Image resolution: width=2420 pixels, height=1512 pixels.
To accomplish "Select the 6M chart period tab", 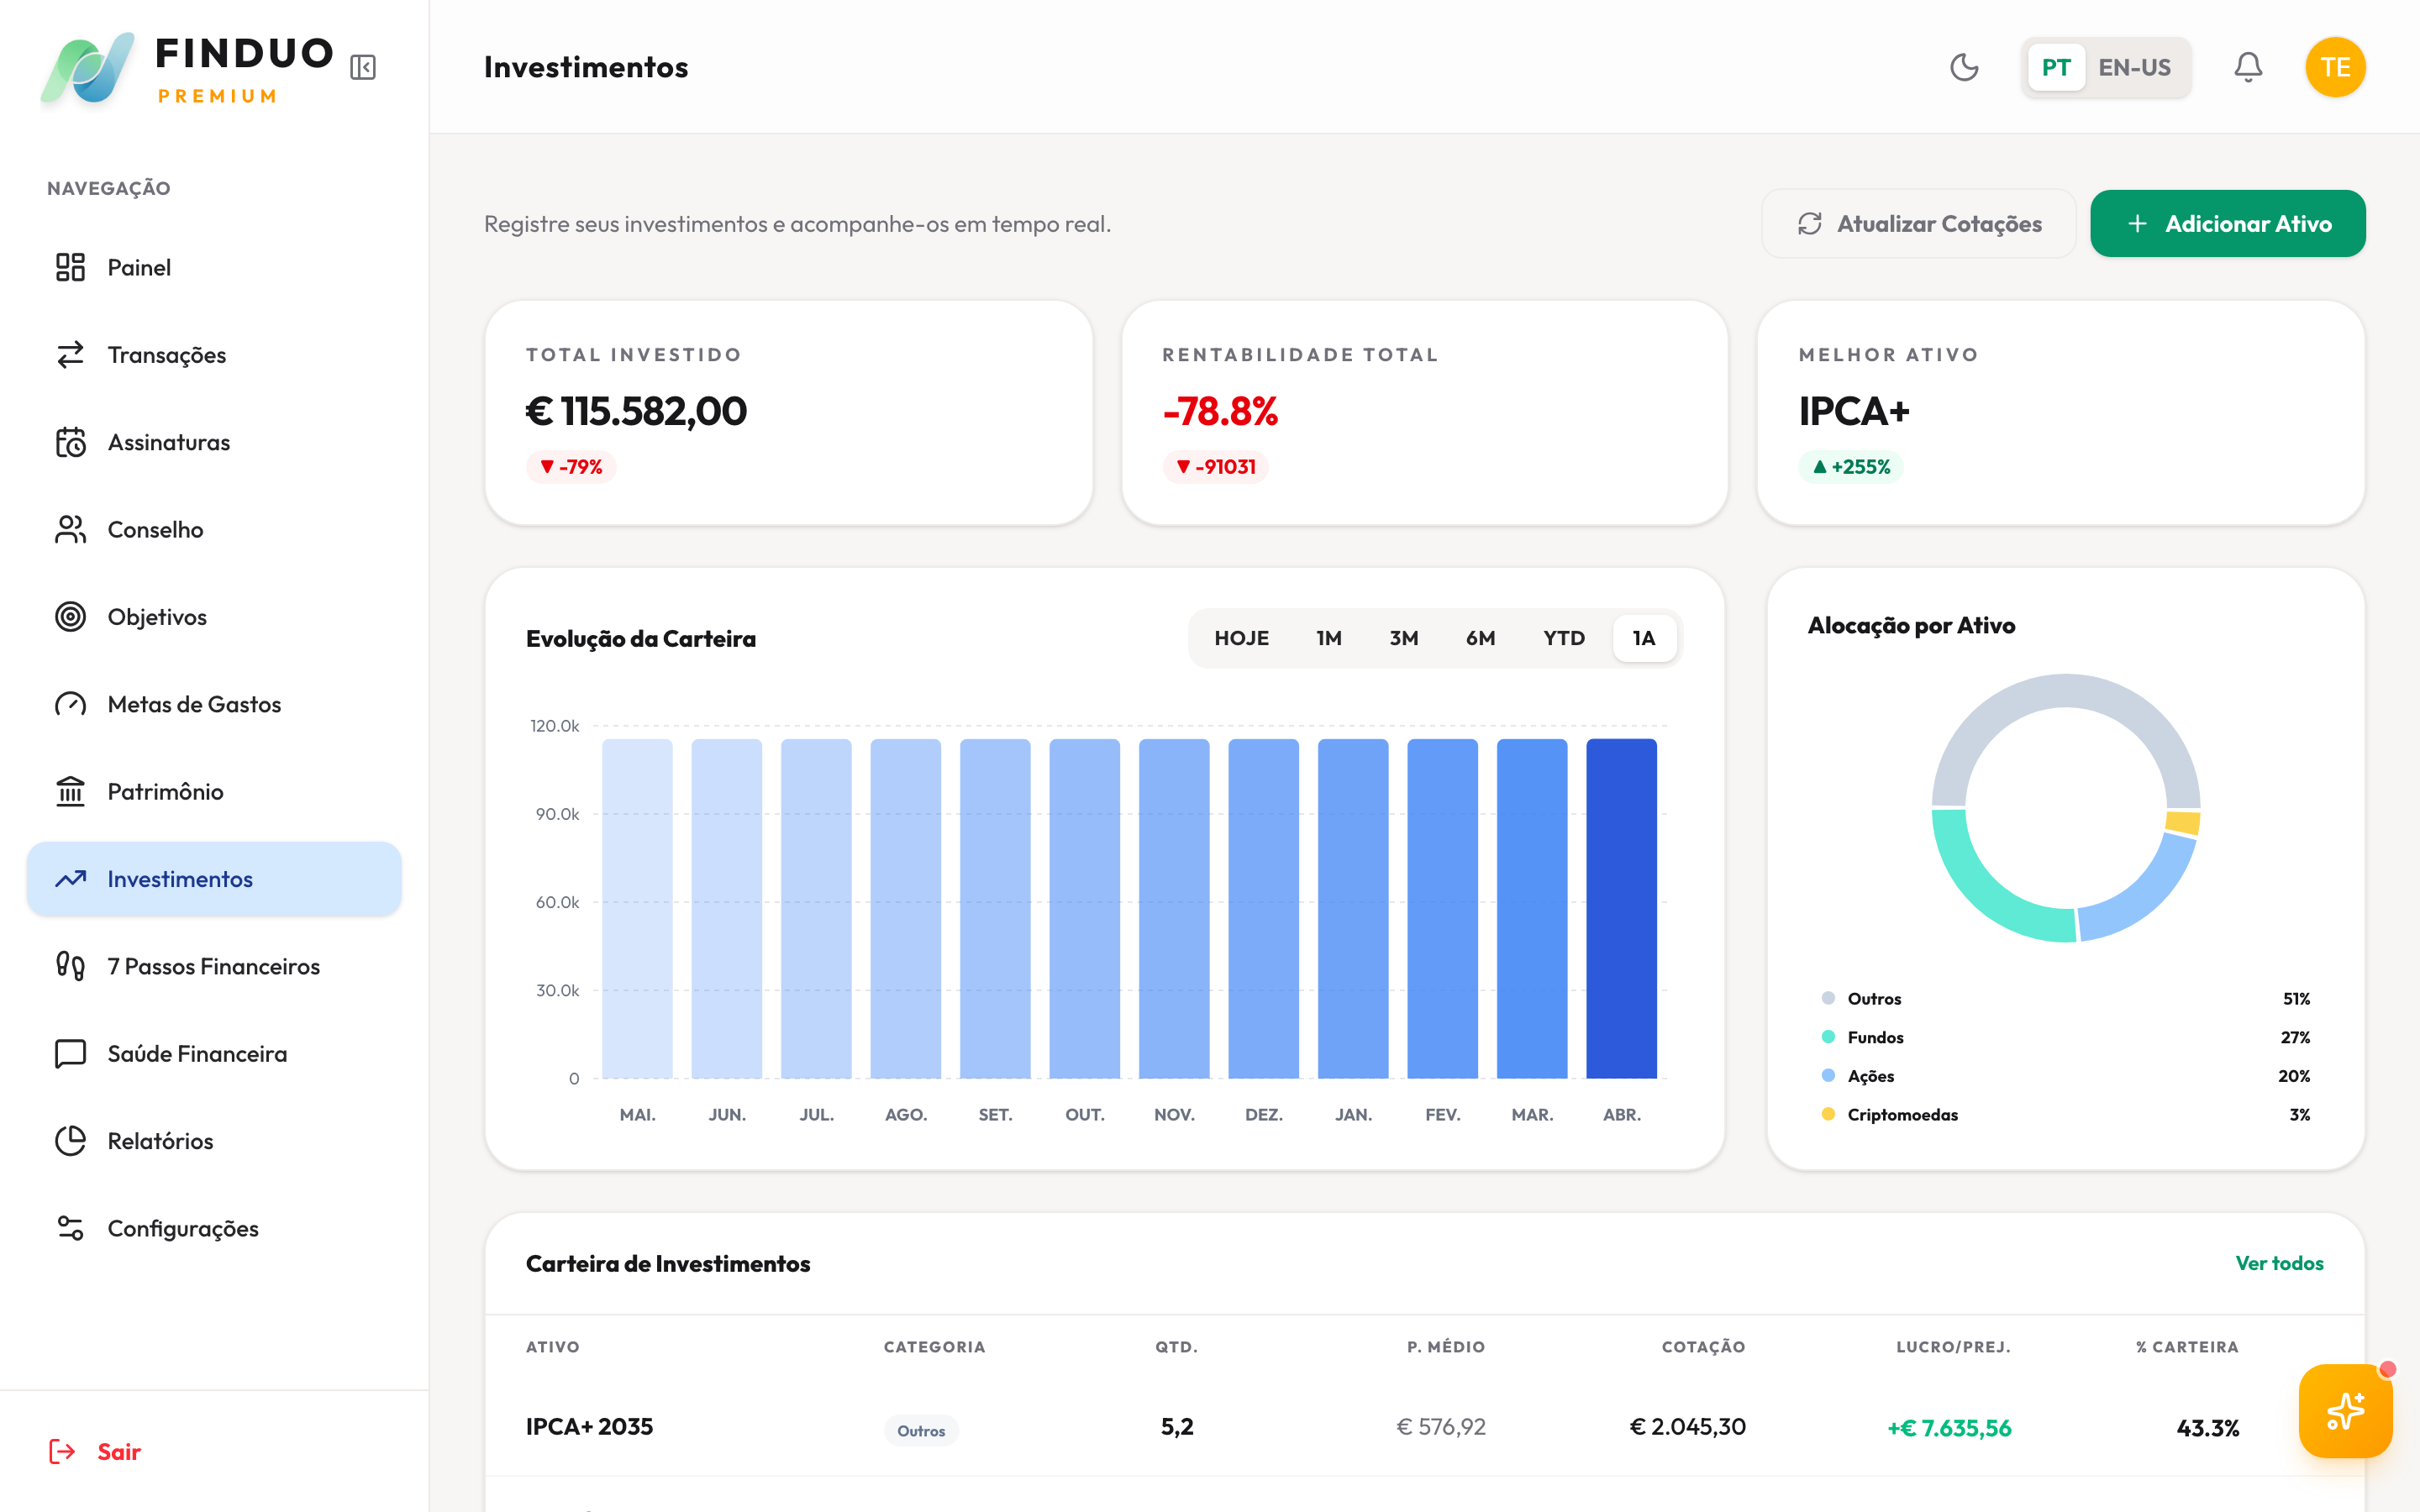I will (x=1480, y=638).
